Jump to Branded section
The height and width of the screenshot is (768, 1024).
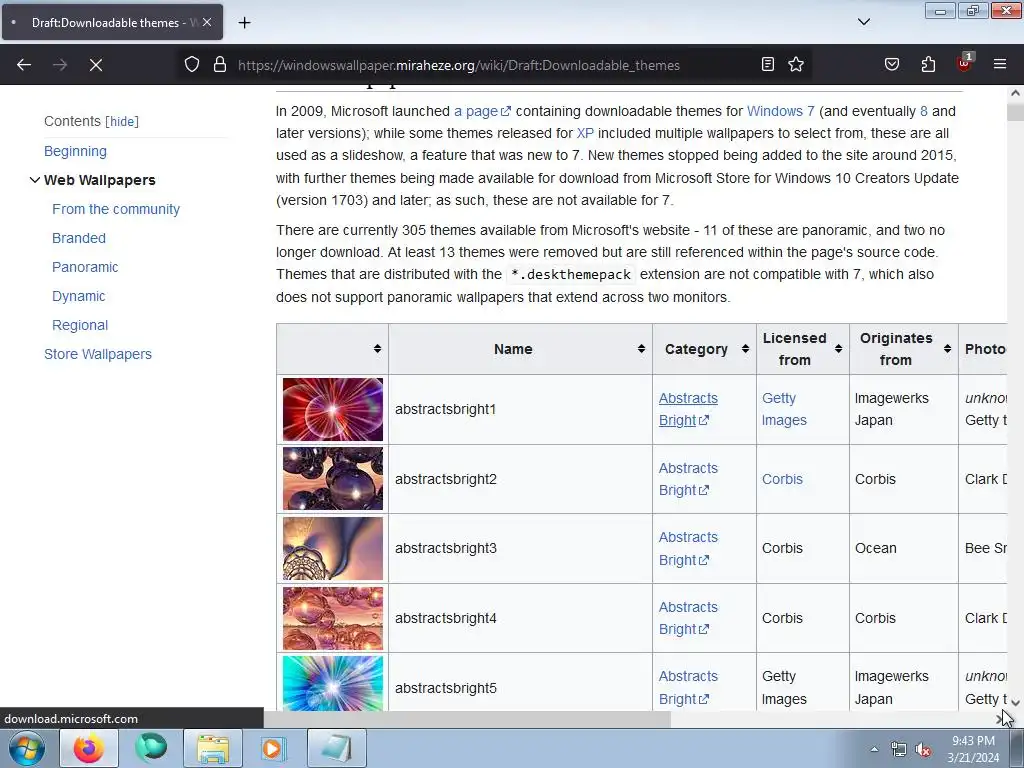tap(78, 238)
